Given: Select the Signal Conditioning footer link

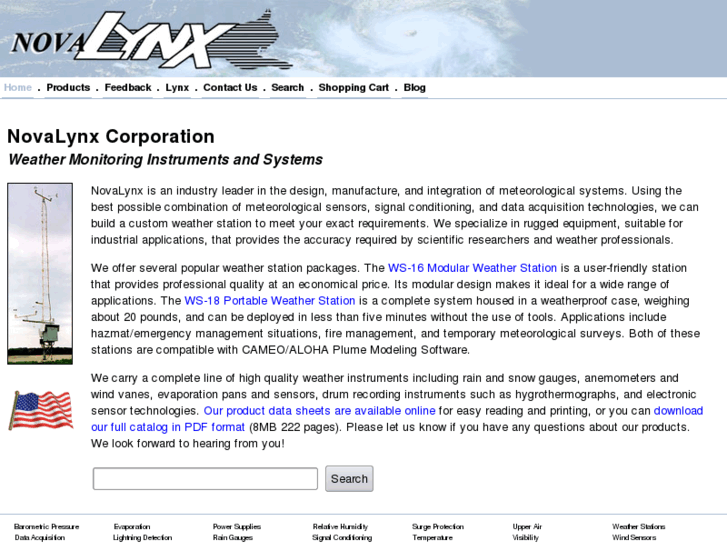Looking at the screenshot, I should pyautogui.click(x=342, y=538).
